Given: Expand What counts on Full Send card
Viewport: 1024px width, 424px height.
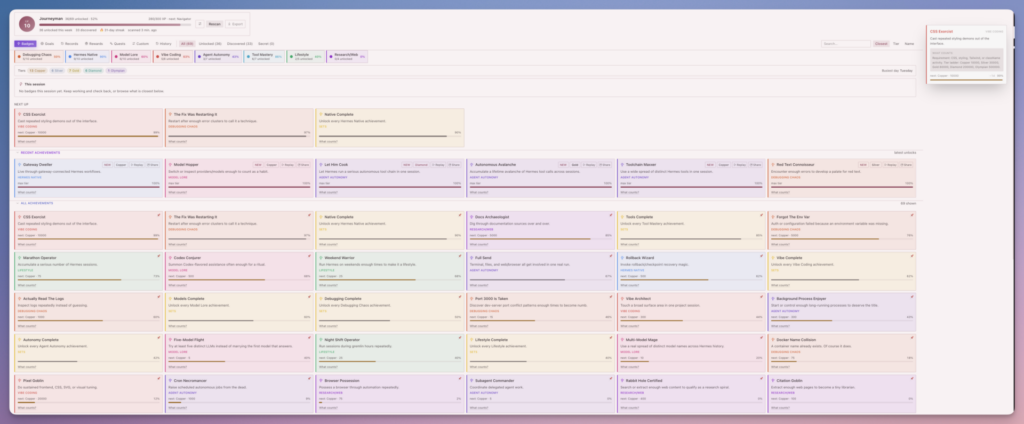Looking at the screenshot, I should coord(479,285).
